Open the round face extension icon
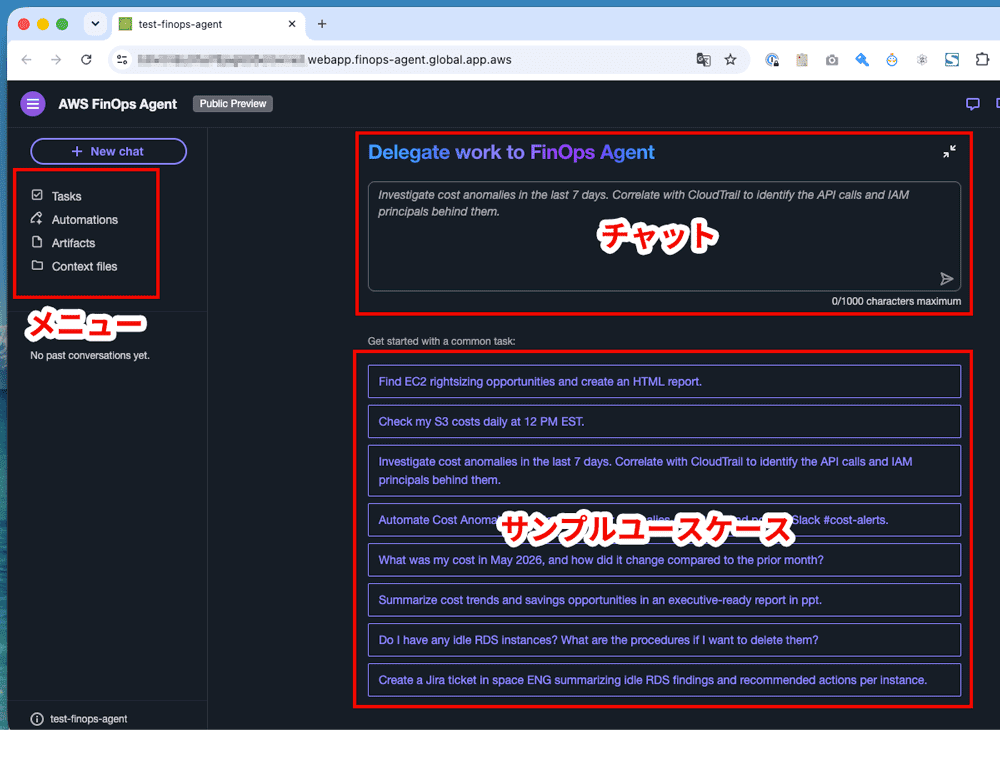The width and height of the screenshot is (1000, 757). point(892,60)
